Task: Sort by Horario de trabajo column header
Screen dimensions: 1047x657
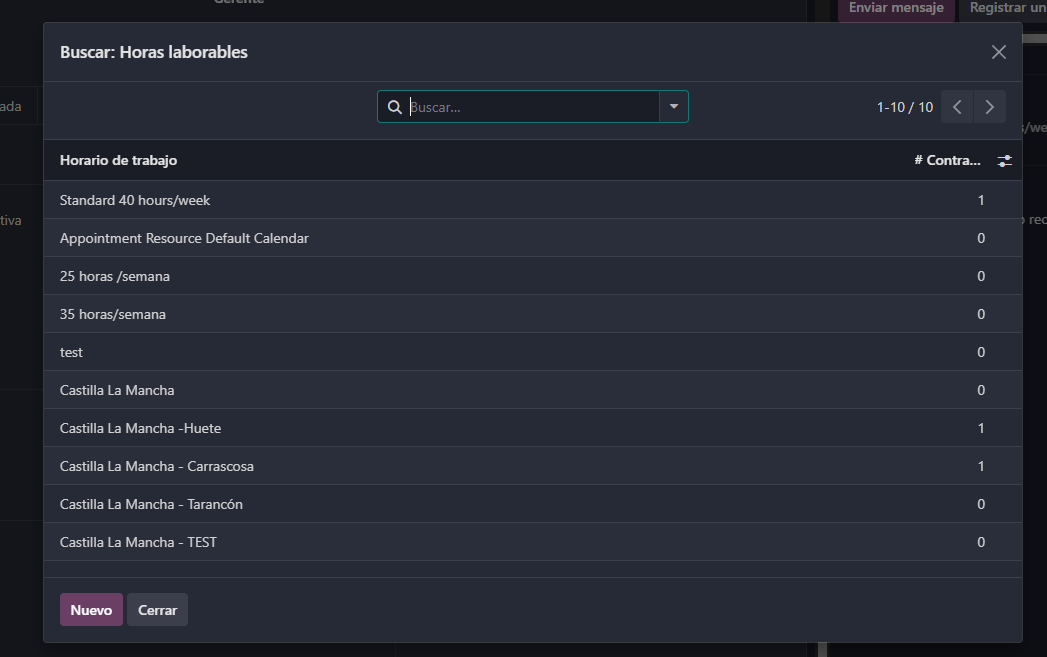Action: (x=119, y=160)
